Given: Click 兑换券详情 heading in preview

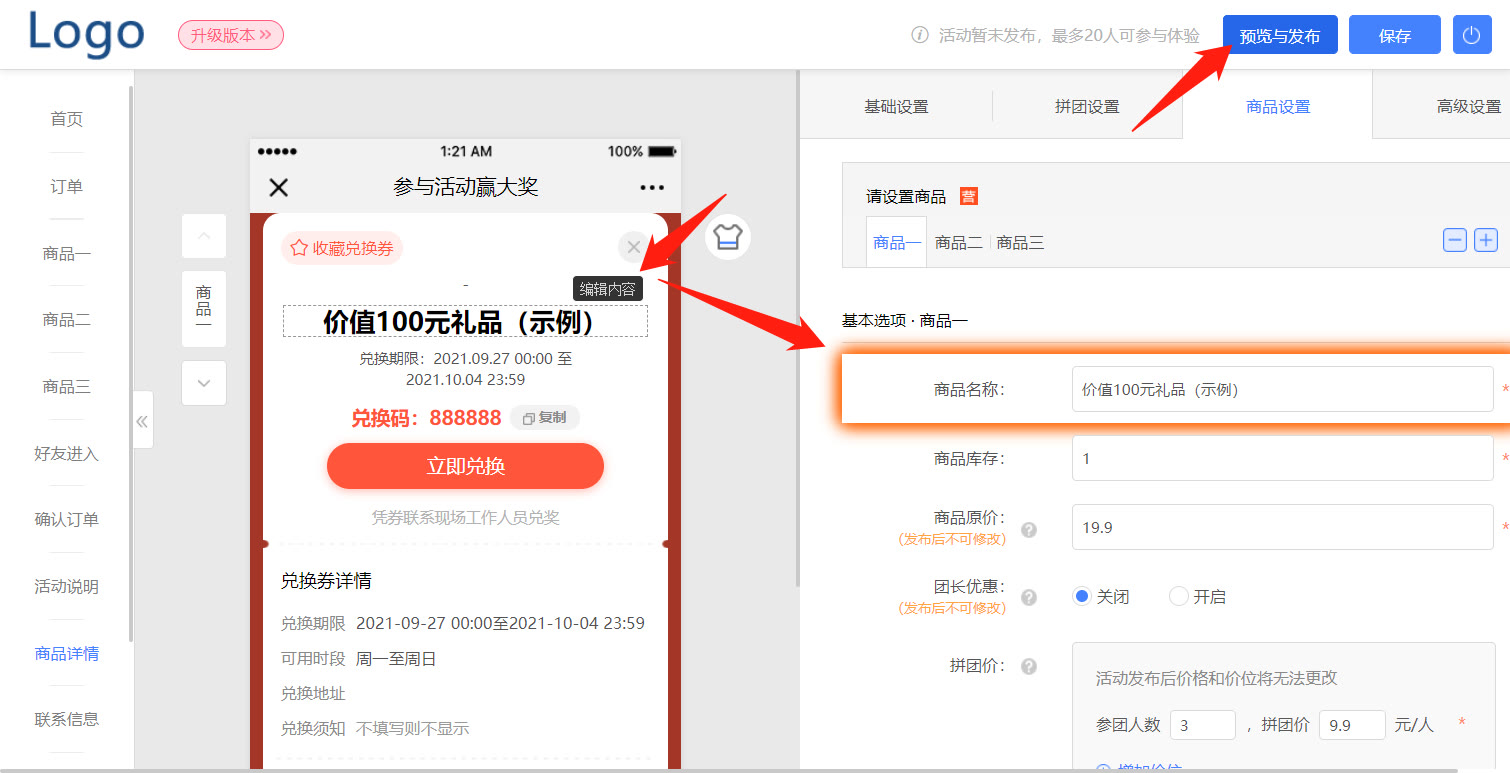Looking at the screenshot, I should coord(327,581).
